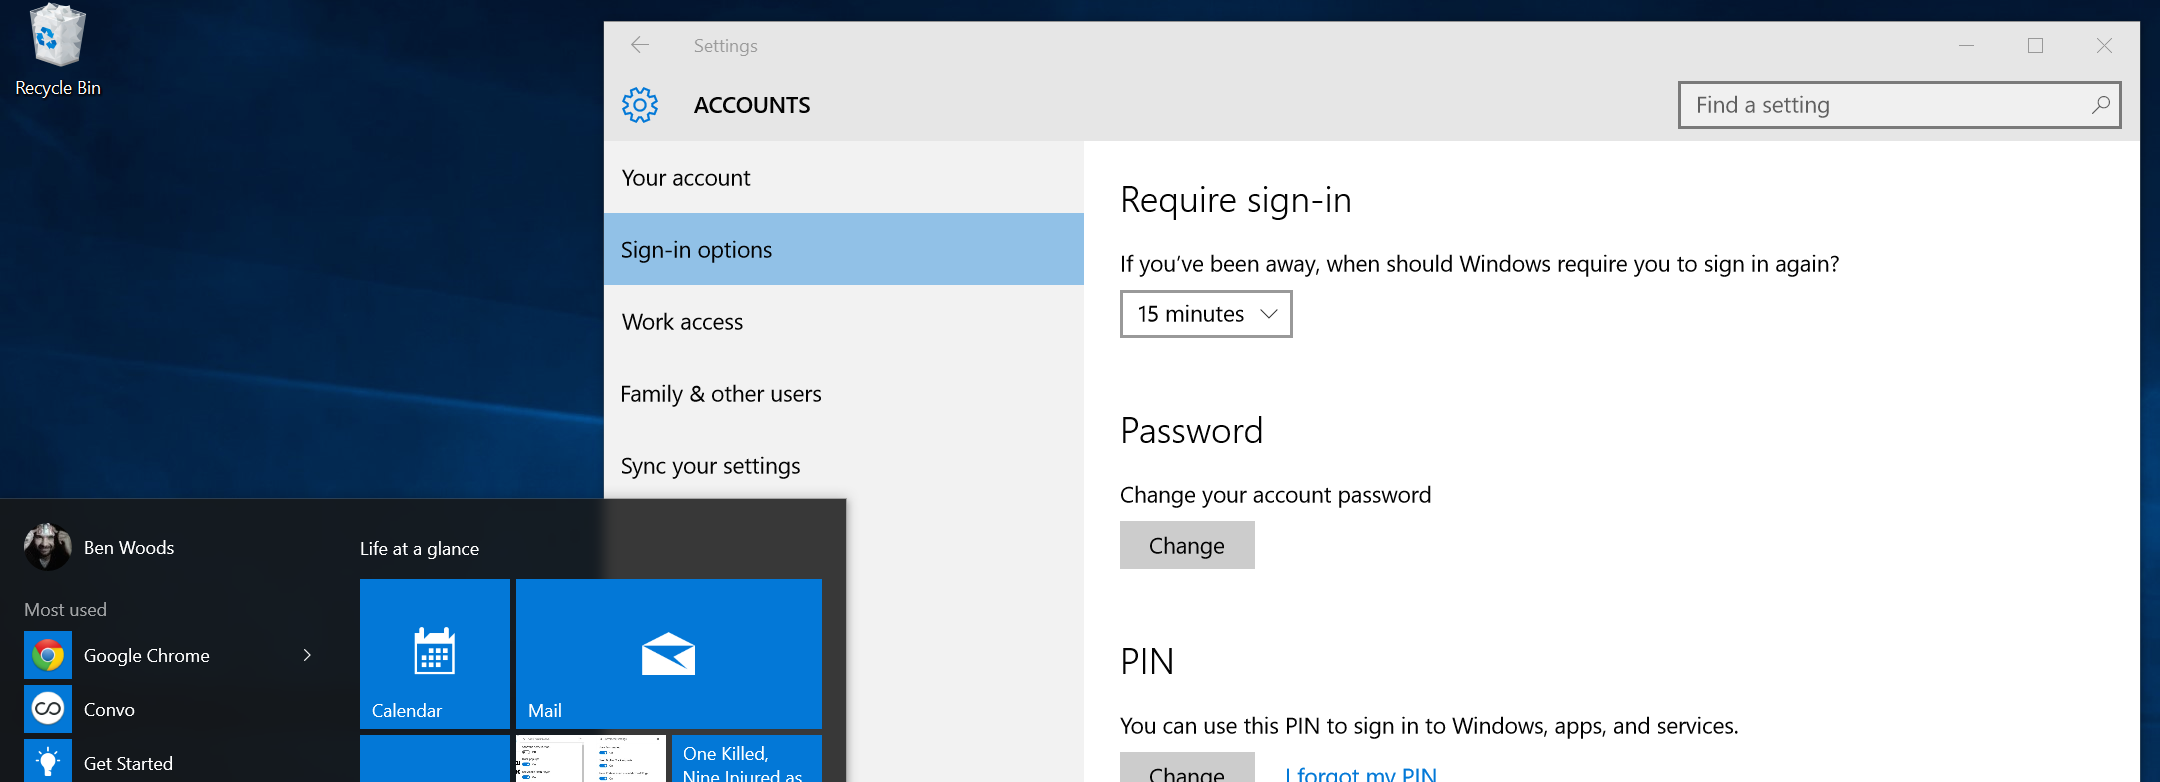Screen dimensions: 2160x782
Task: Open the Calendar tile
Action: 435,654
